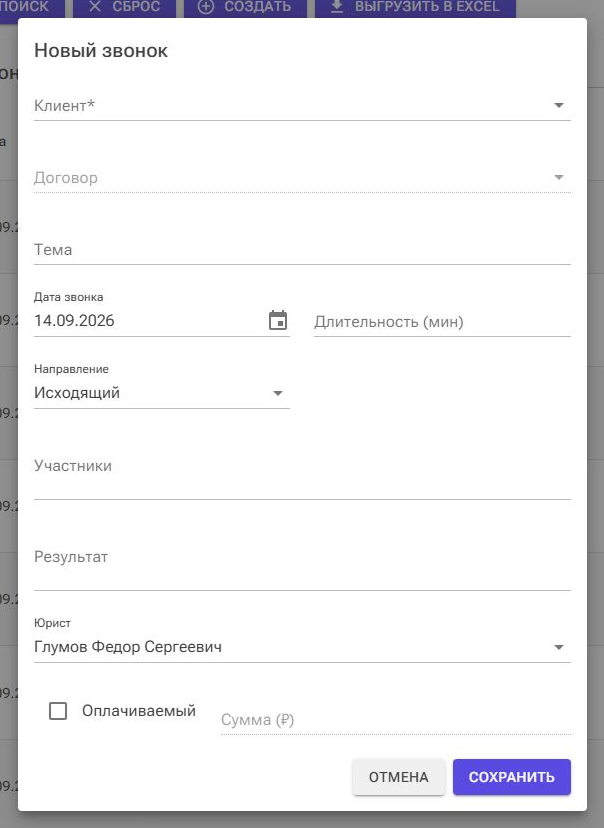Image resolution: width=604 pixels, height=828 pixels.
Task: Click the СБРОС button label
Action: click(136, 7)
